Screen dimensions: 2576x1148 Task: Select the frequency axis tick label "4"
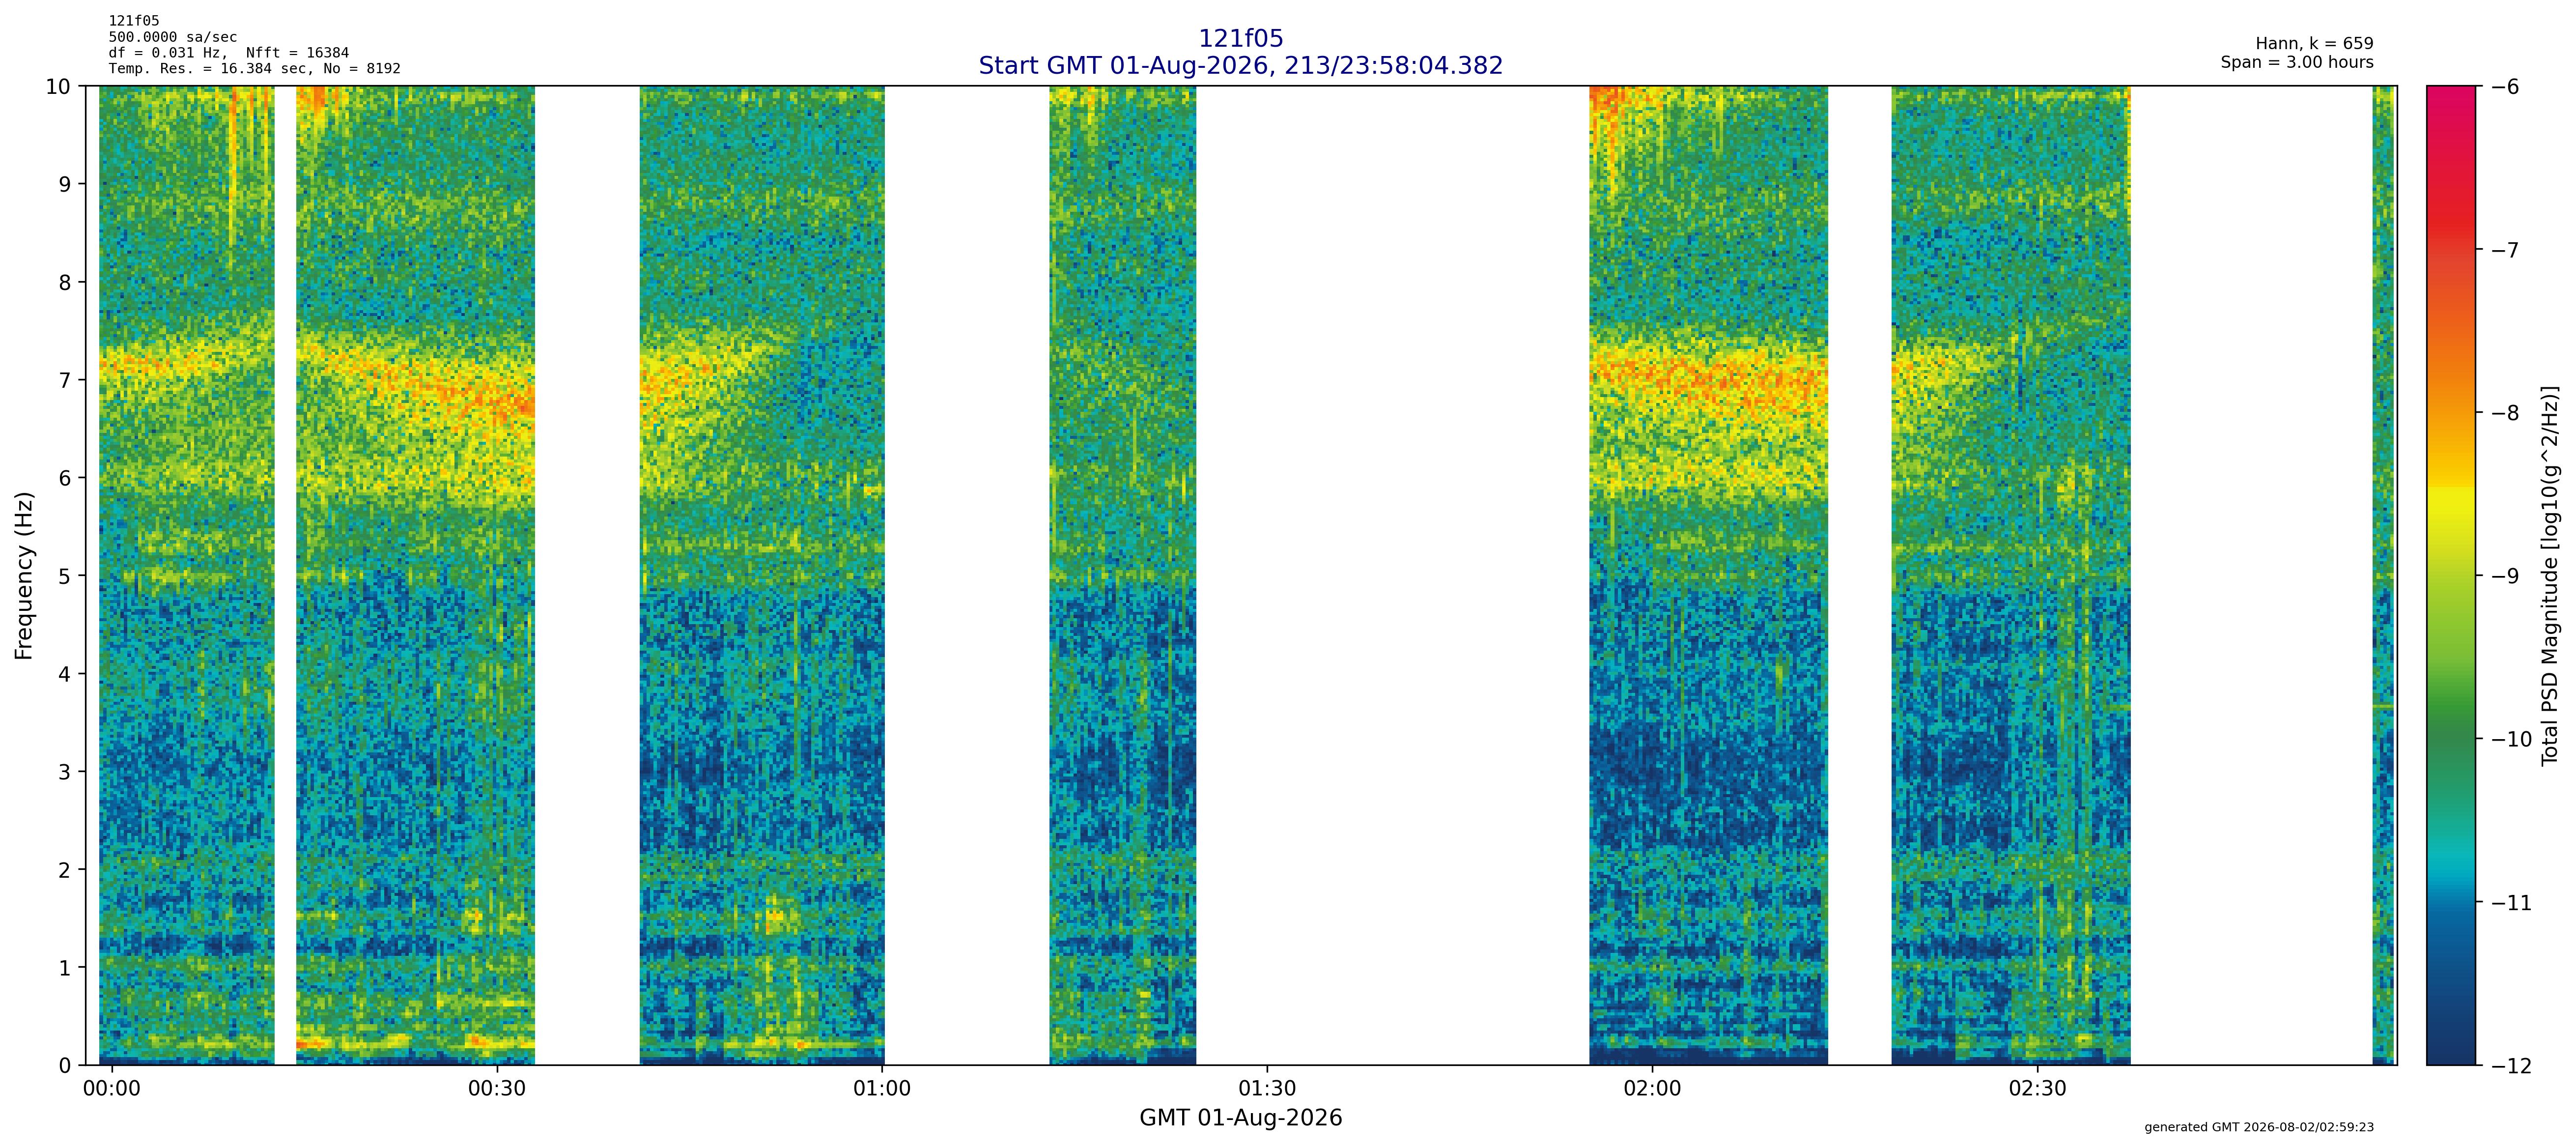65,674
